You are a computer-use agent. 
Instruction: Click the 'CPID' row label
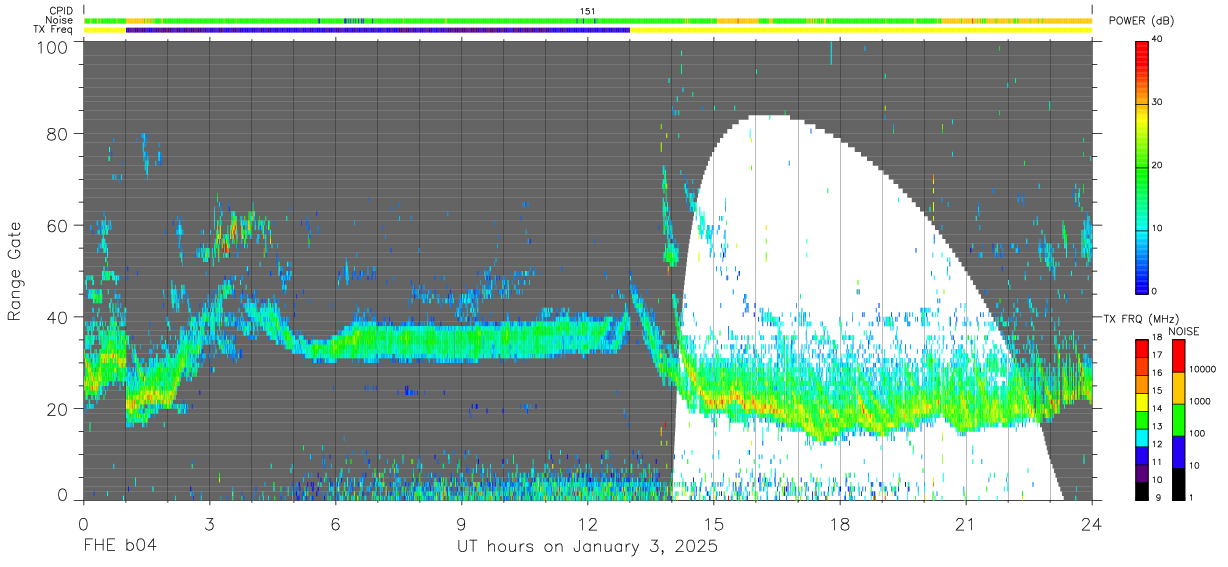62,11
